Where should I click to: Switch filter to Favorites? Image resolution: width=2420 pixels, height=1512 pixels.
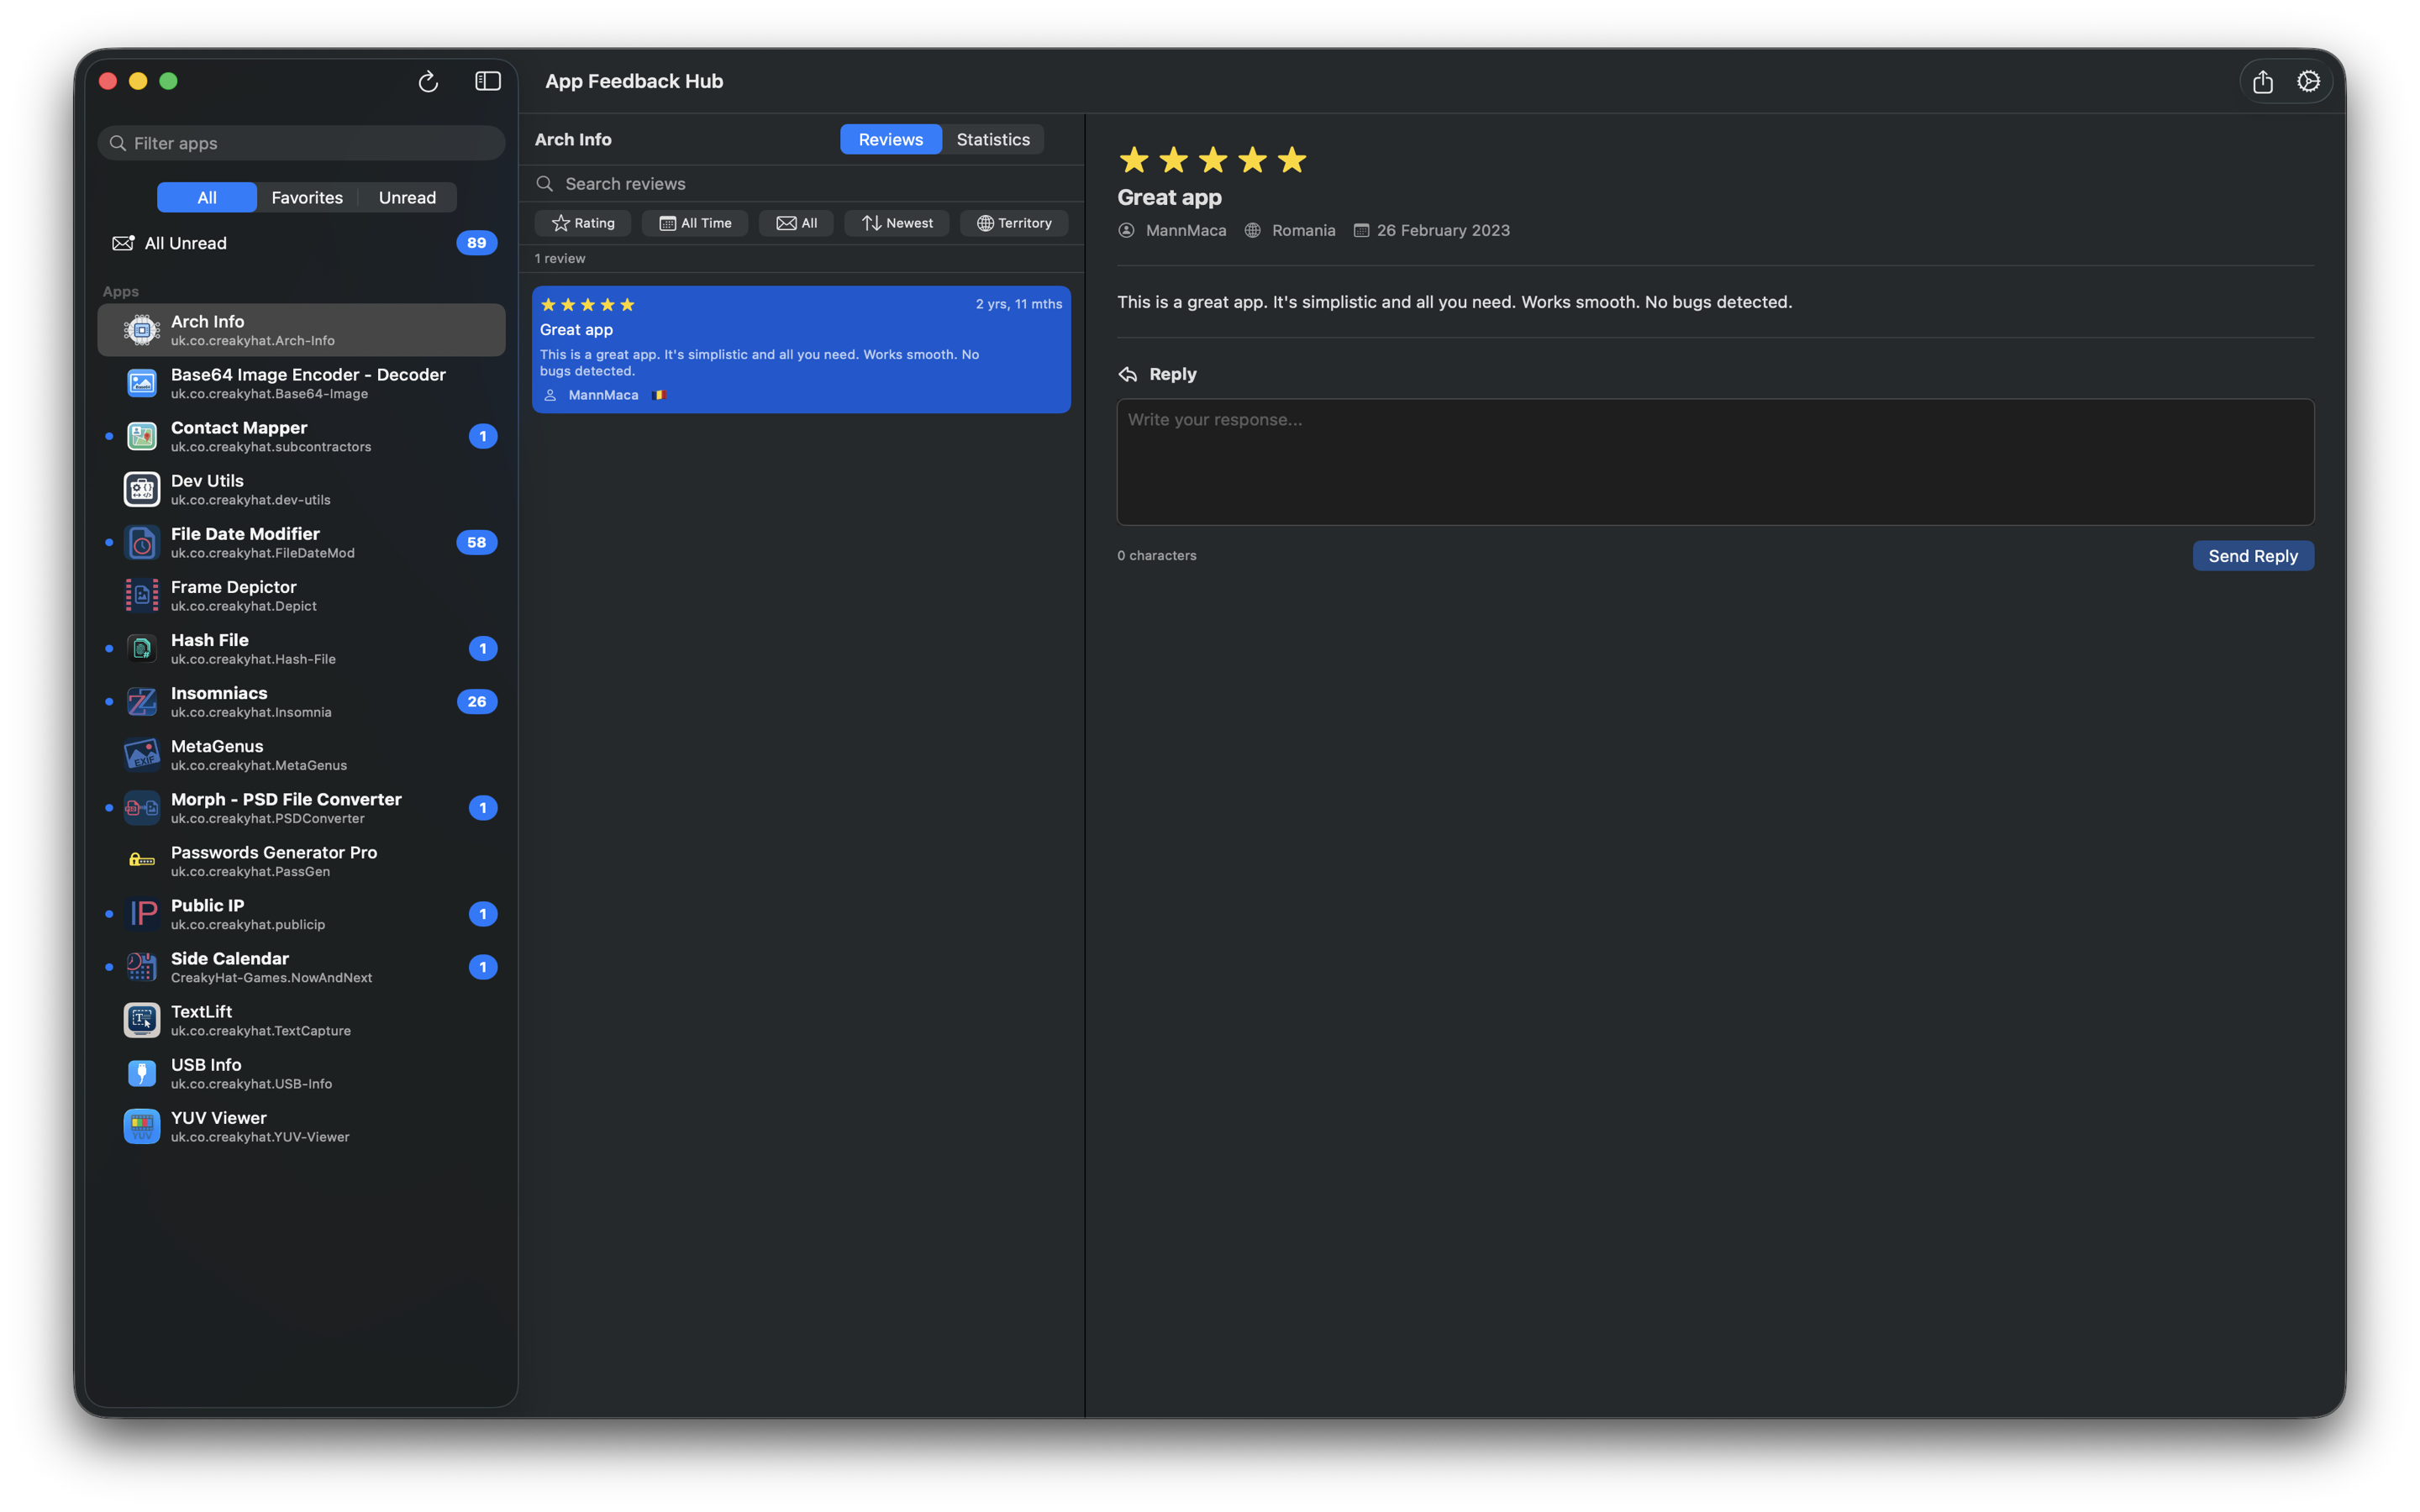(307, 197)
